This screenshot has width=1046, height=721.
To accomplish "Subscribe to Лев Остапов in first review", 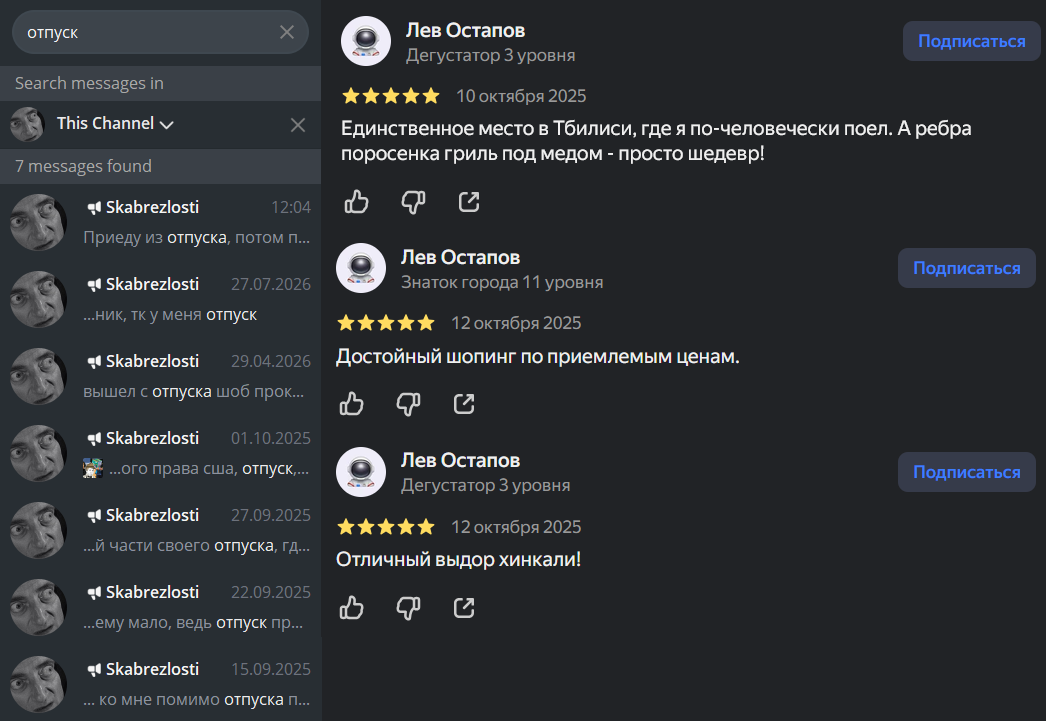I will (x=971, y=41).
